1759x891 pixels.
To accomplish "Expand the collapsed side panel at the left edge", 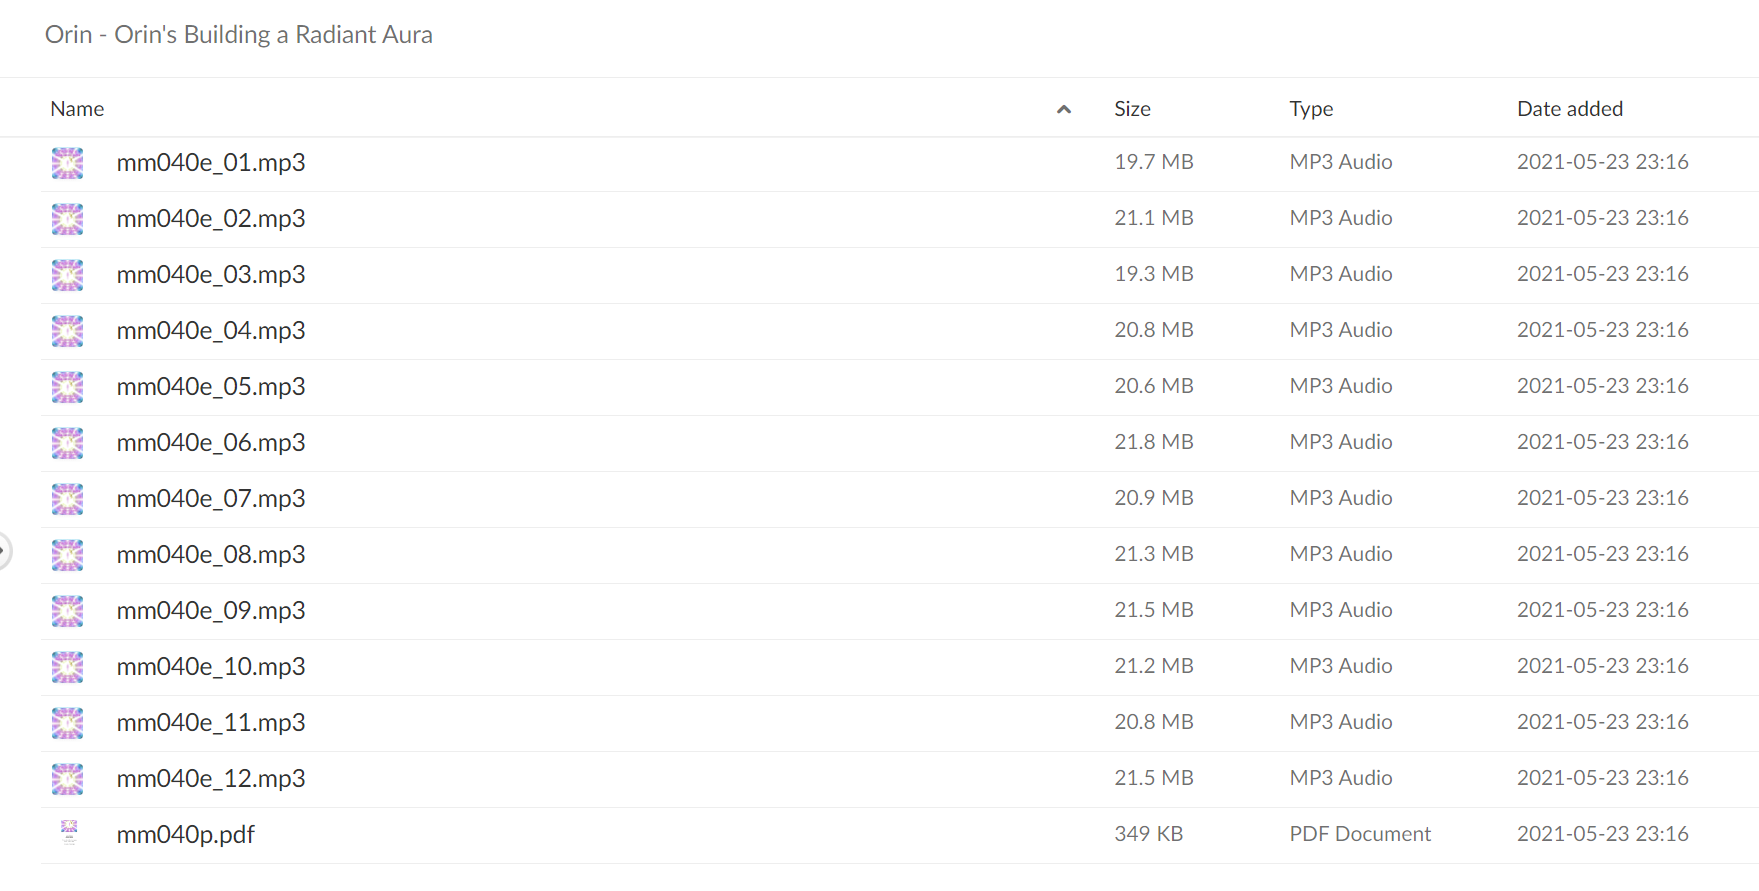I will (4, 550).
